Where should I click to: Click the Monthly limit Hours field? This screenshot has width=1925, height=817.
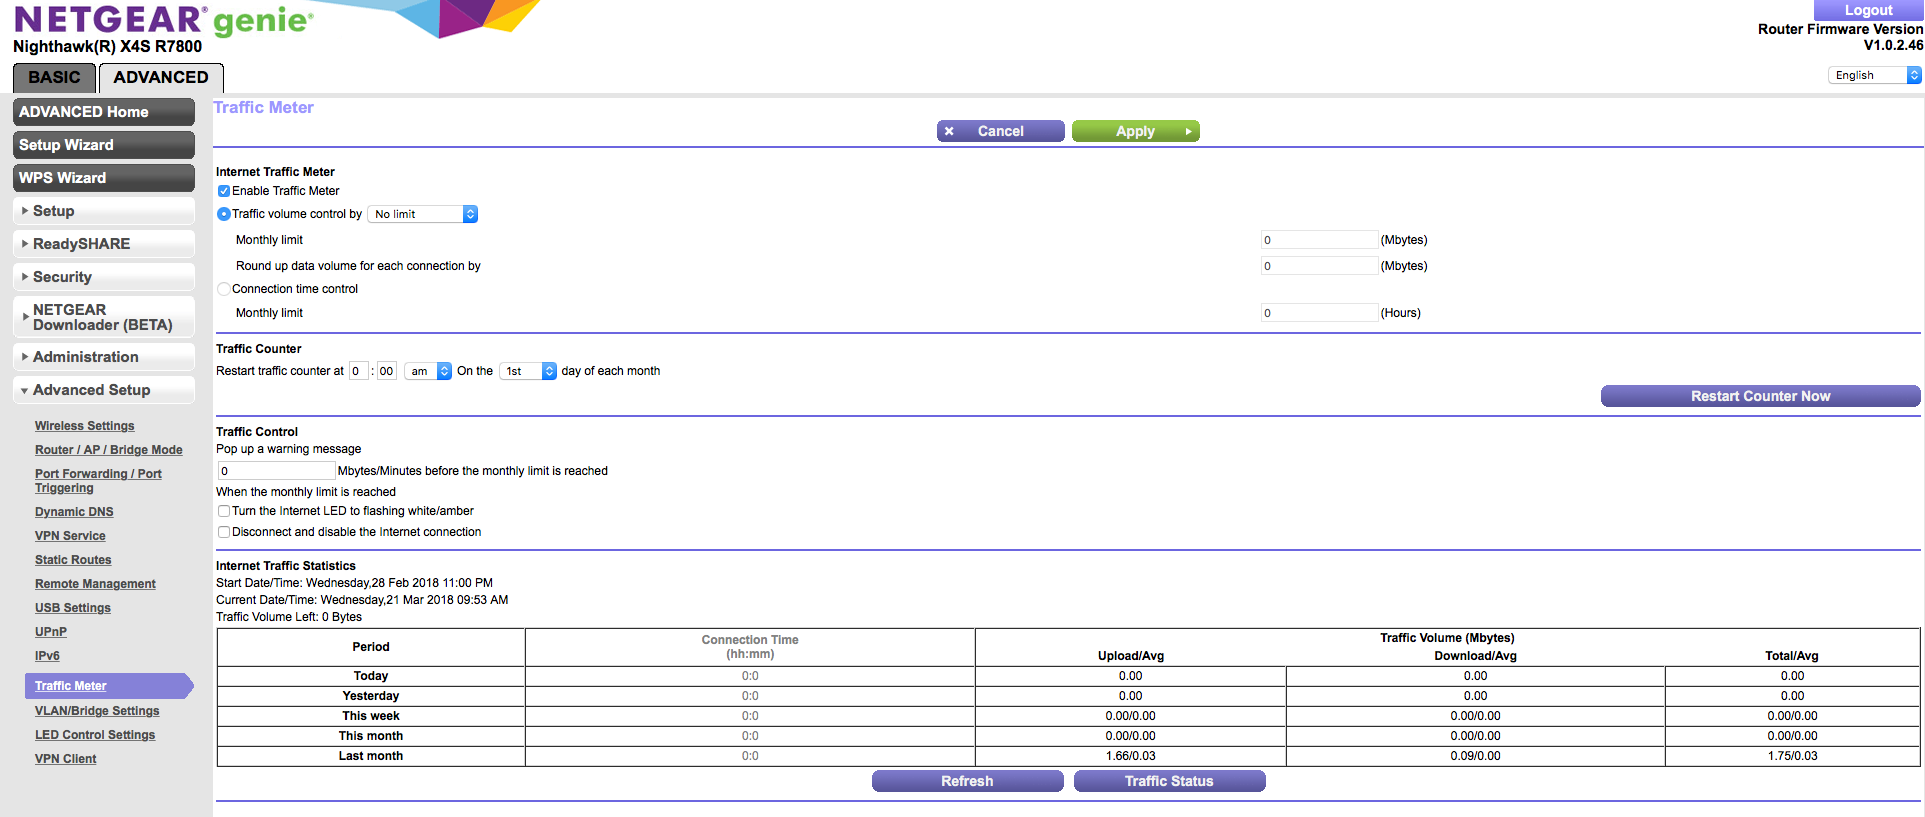[1319, 313]
